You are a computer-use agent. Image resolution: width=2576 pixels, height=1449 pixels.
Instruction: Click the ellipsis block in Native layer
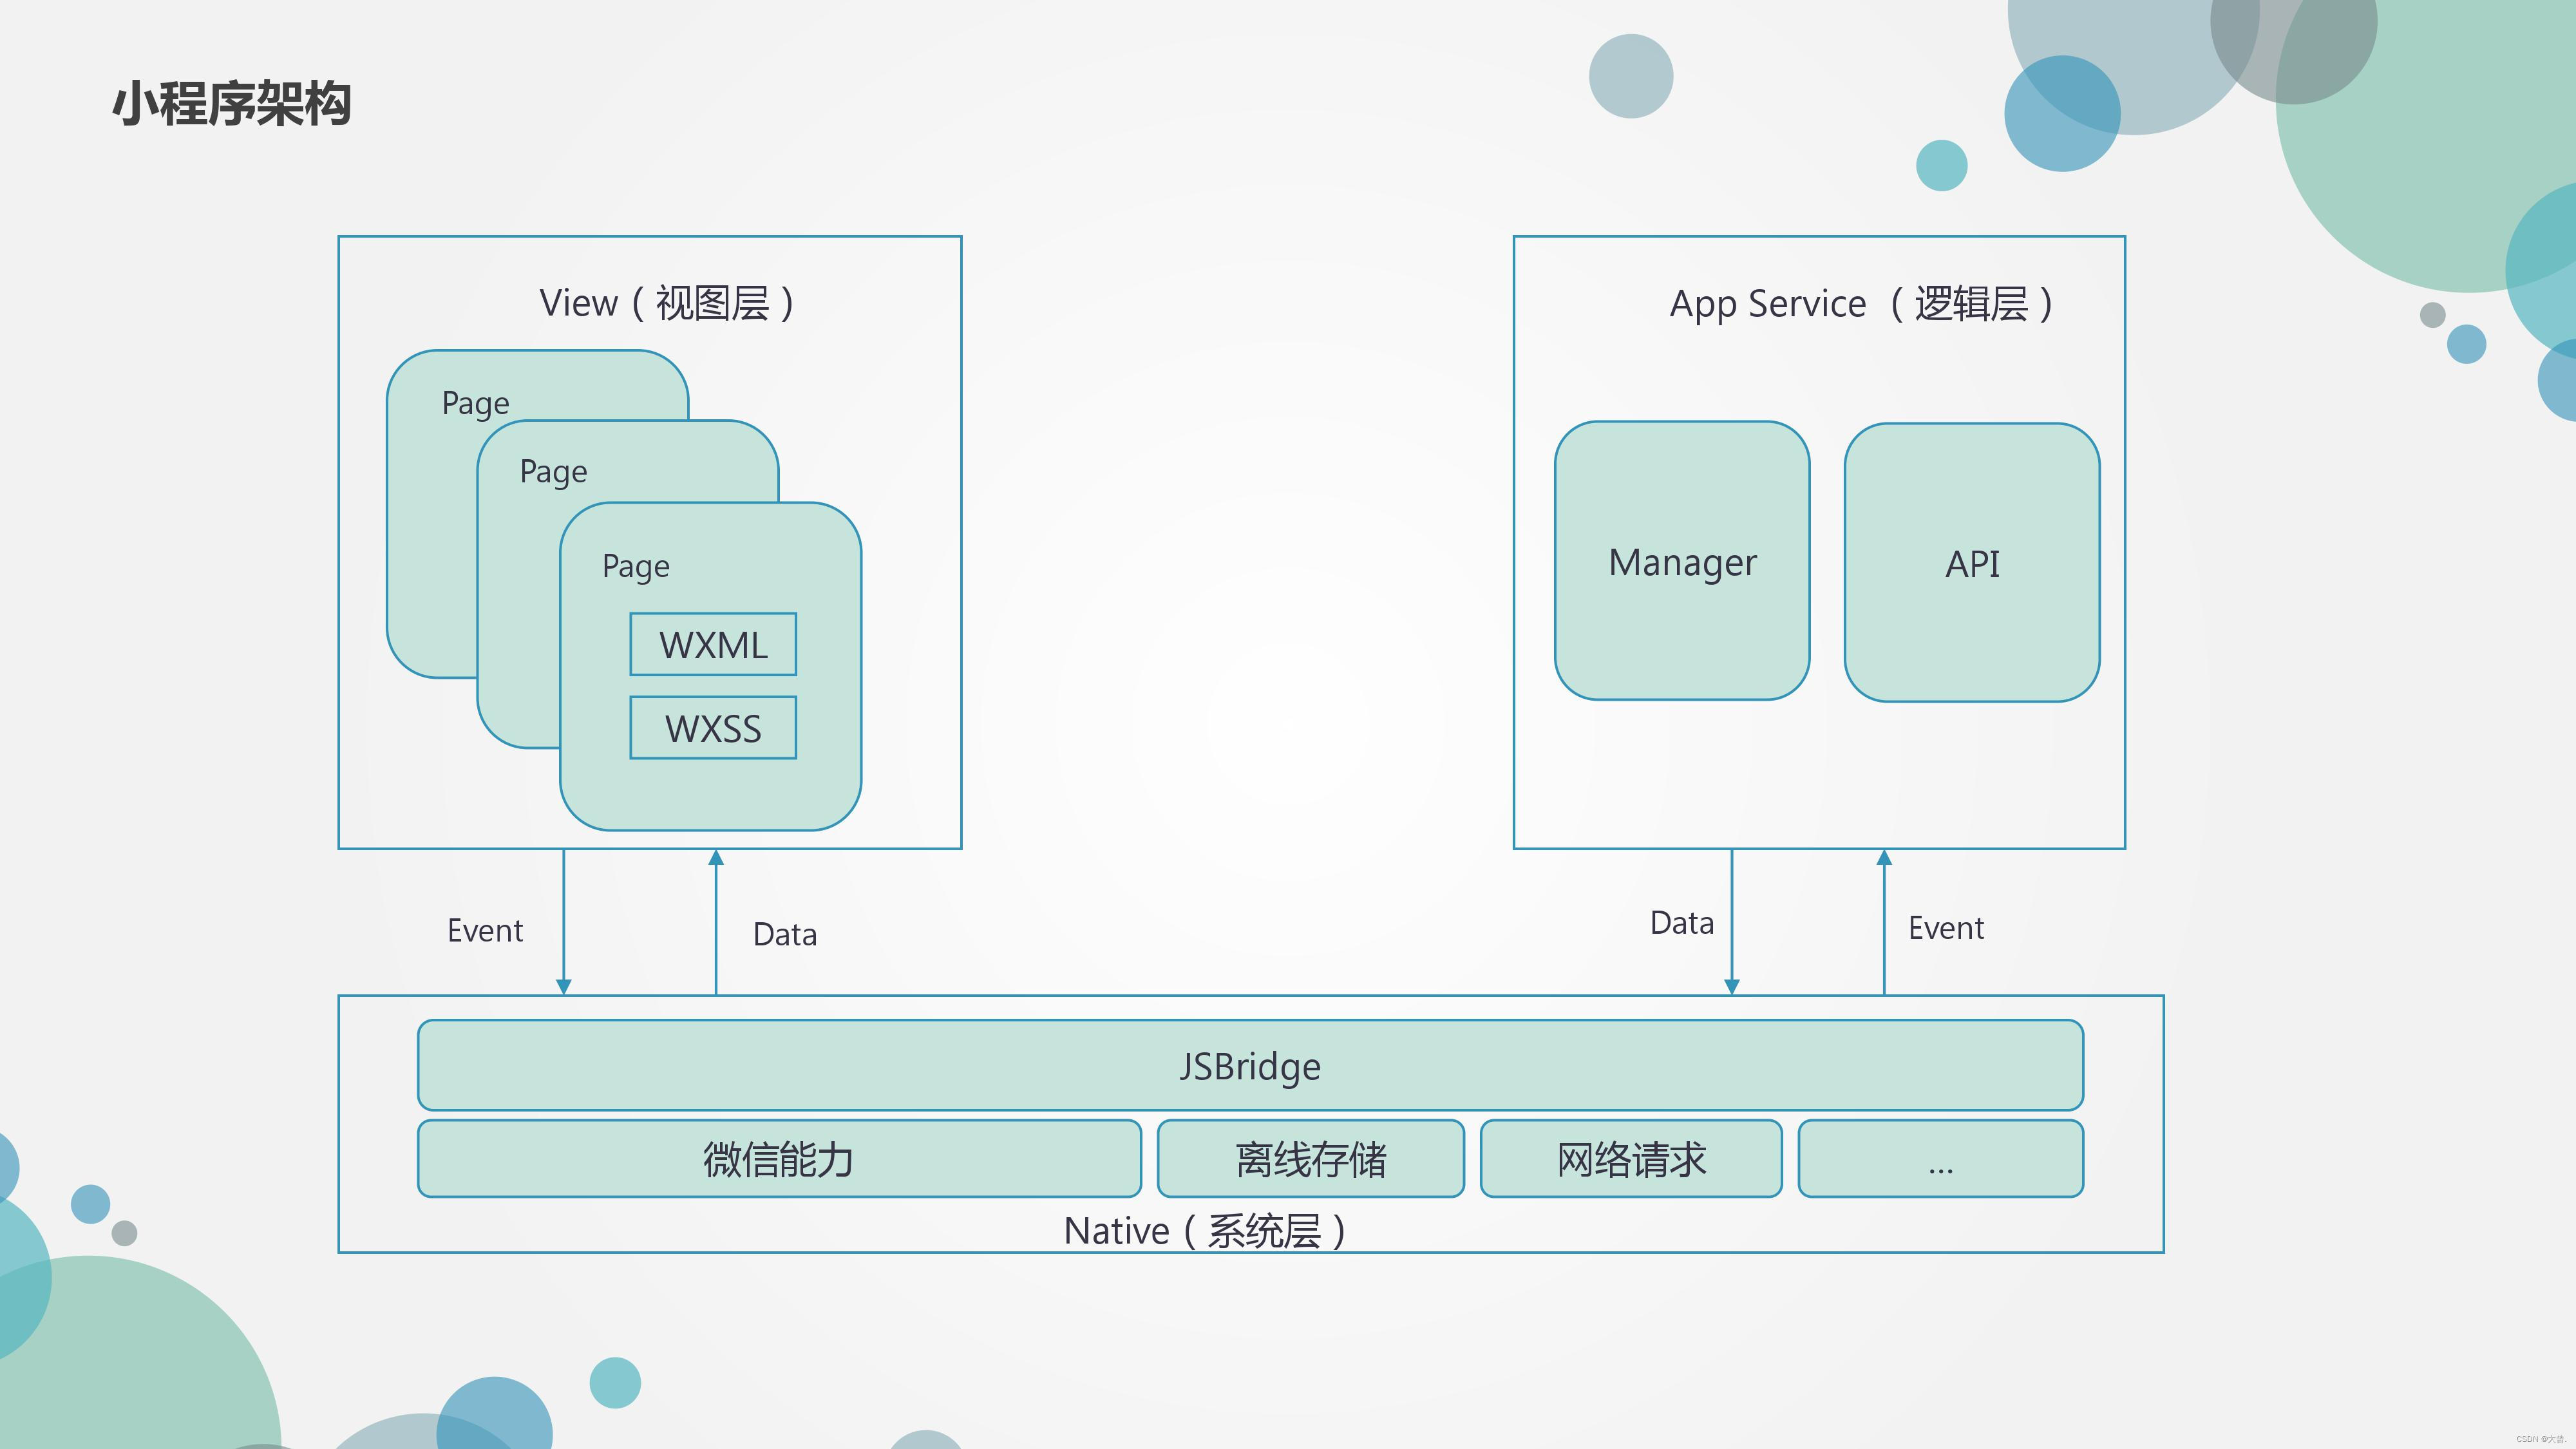pos(1940,1159)
